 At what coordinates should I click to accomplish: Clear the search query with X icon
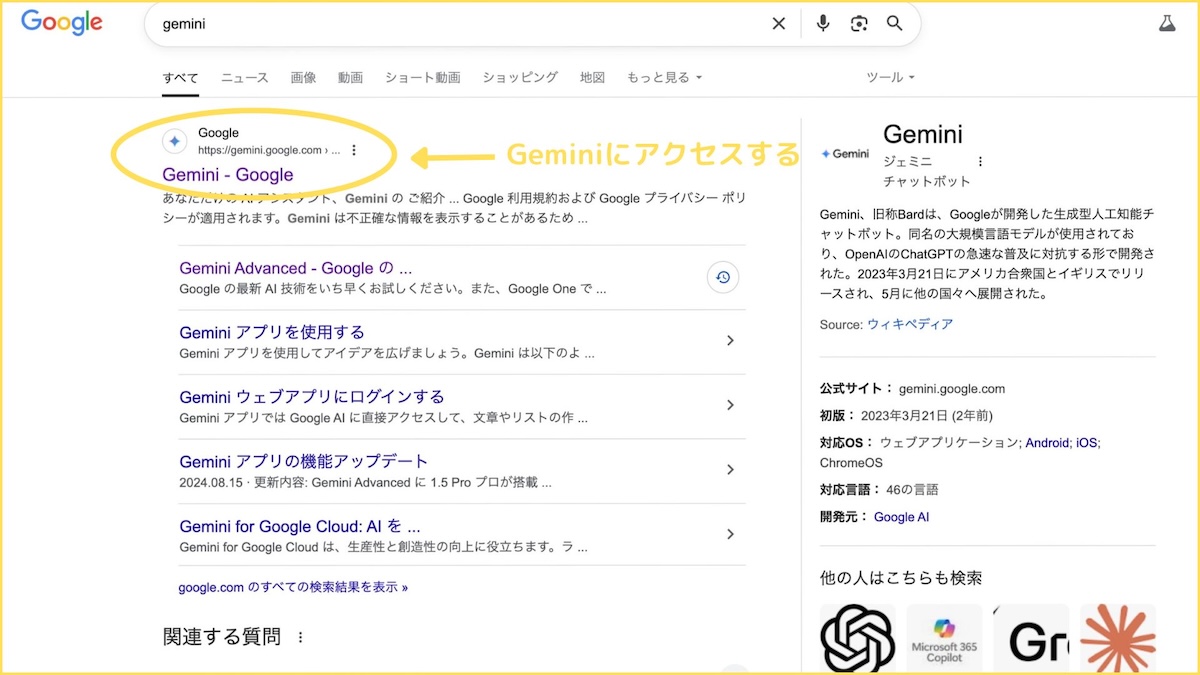pos(779,24)
